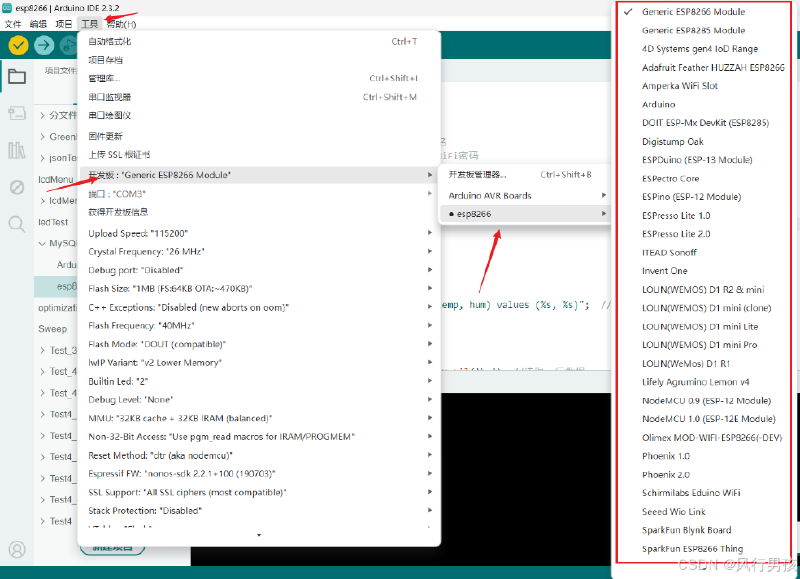Click the user account icon

17,549
